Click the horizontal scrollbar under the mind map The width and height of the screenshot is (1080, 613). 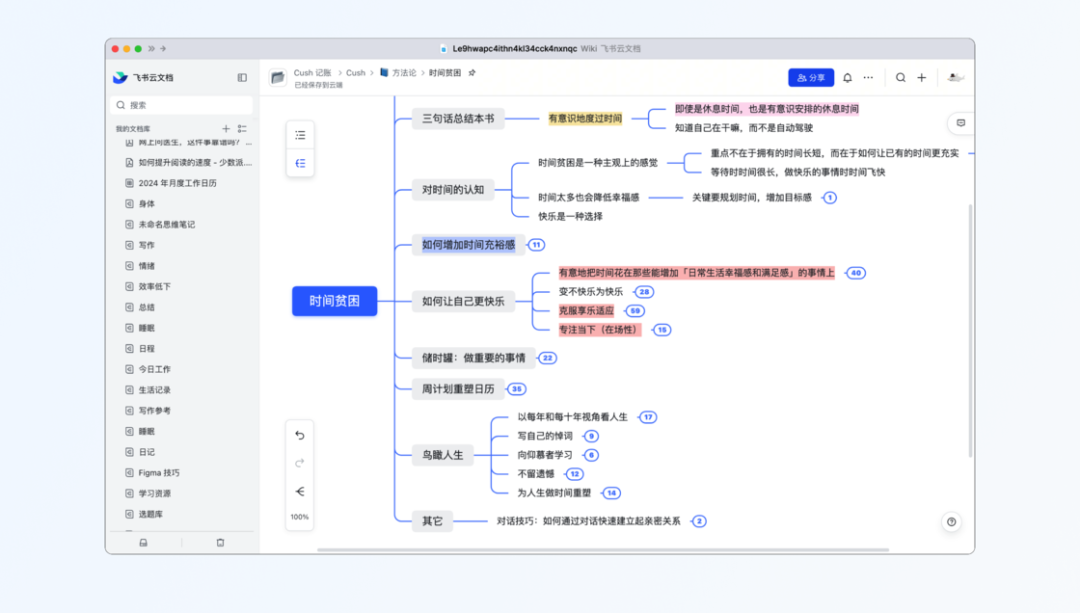603,550
